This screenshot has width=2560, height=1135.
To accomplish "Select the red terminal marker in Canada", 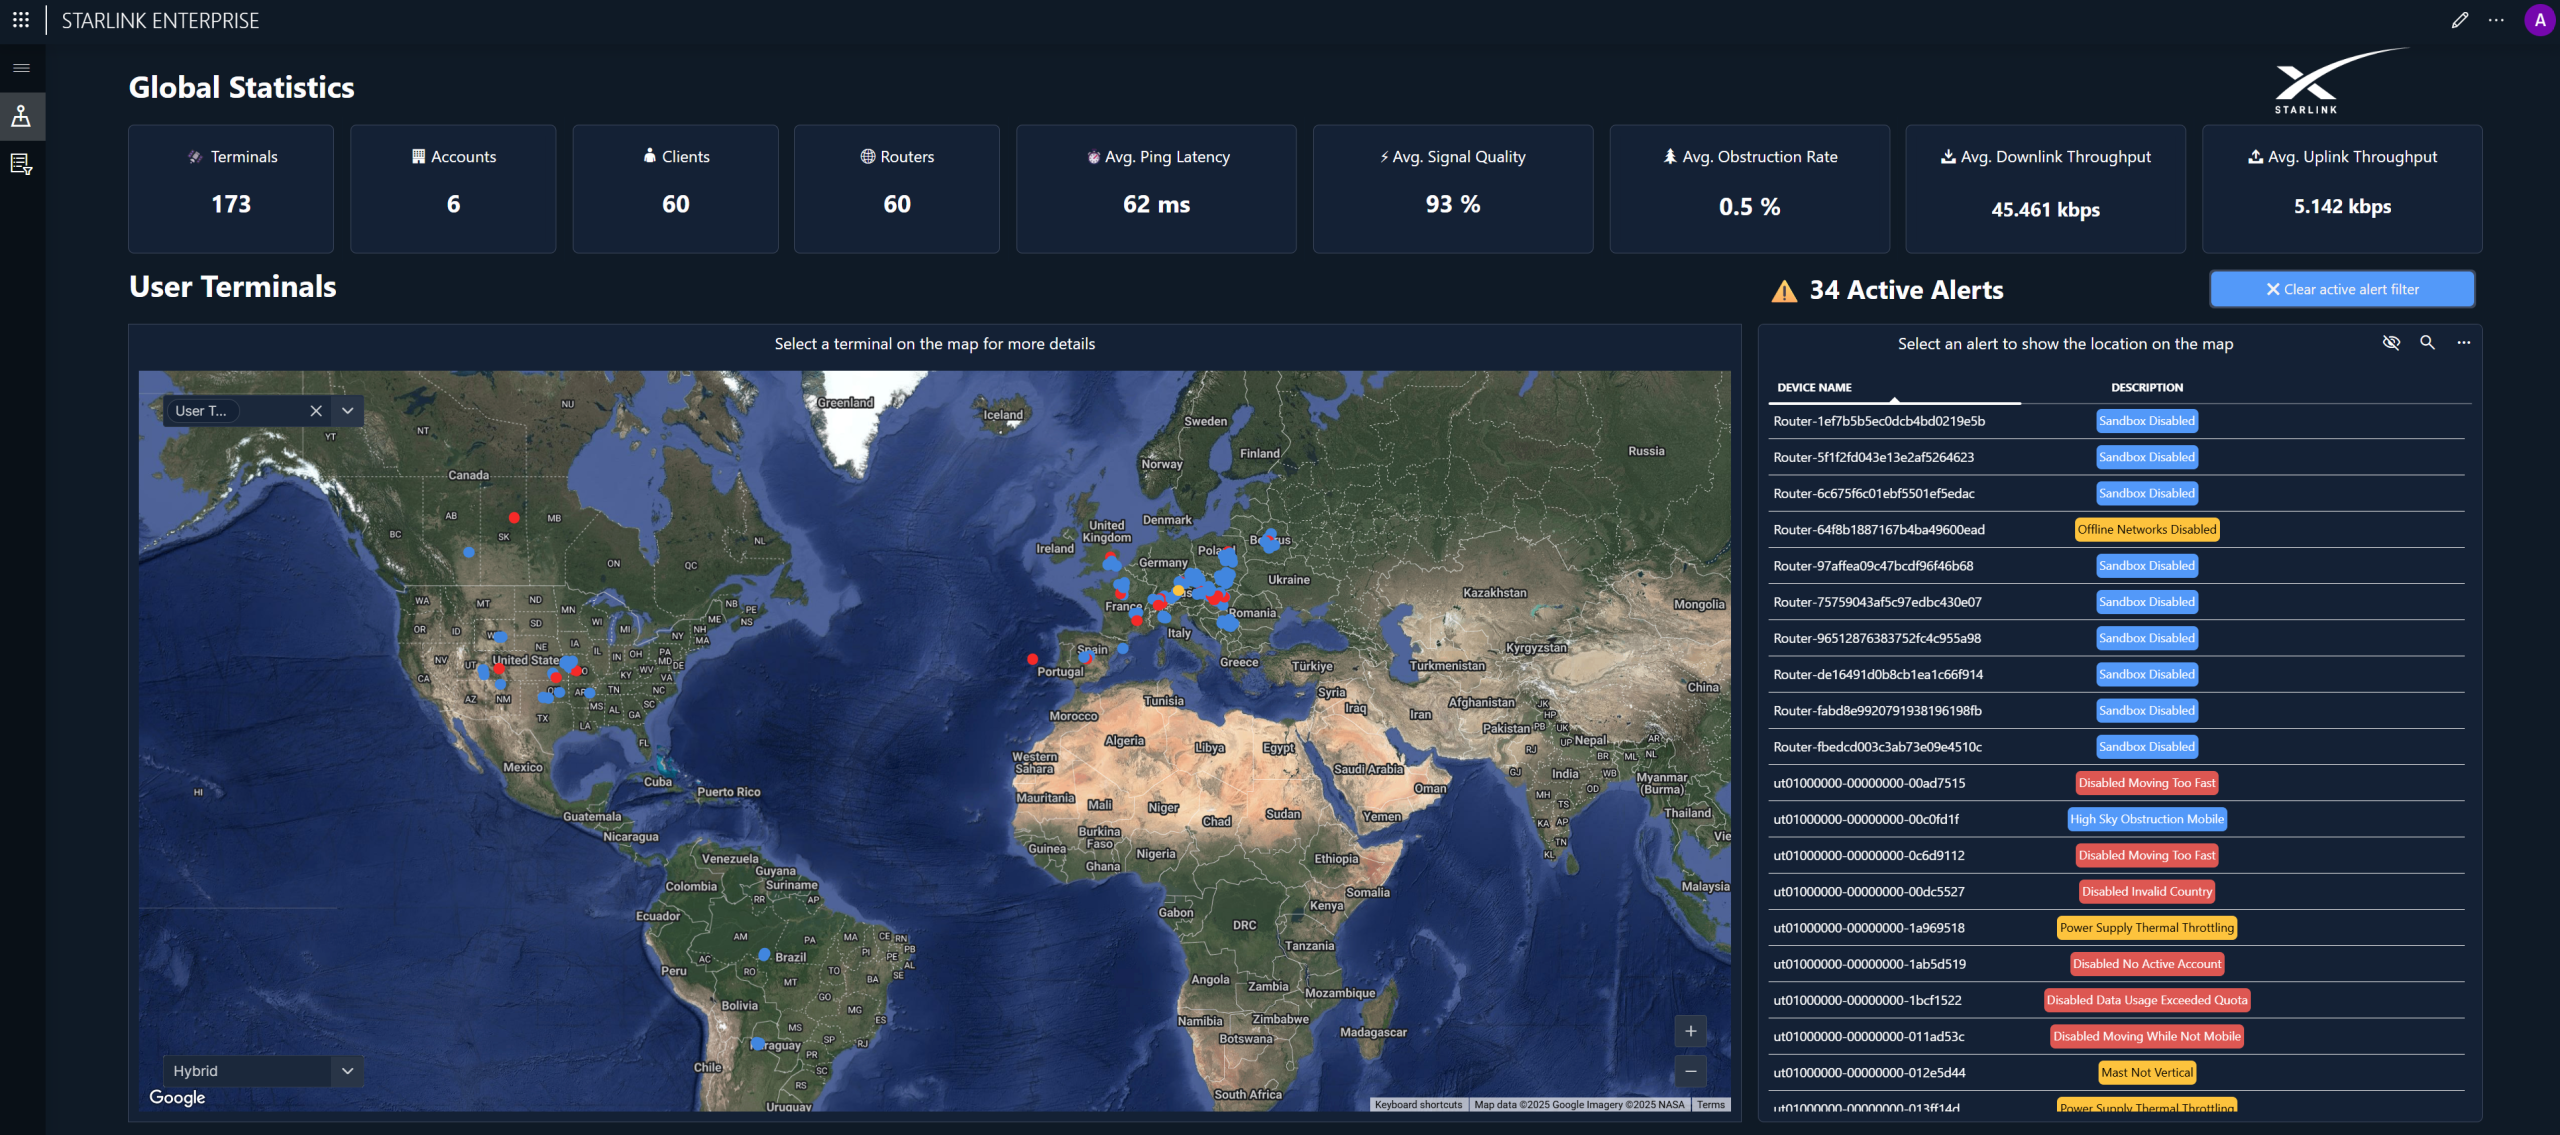I will coord(514,518).
